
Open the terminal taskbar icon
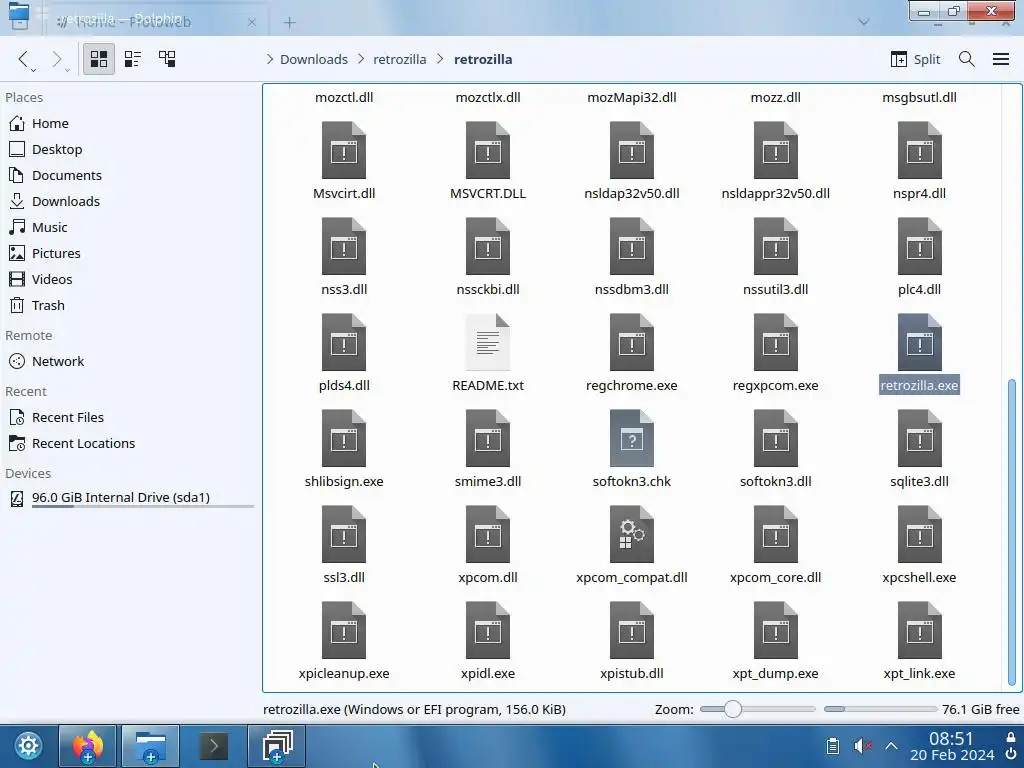[214, 746]
